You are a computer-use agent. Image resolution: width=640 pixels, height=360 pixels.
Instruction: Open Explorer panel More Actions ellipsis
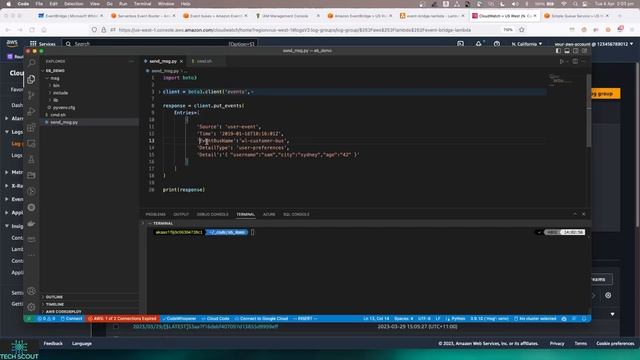tap(131, 61)
